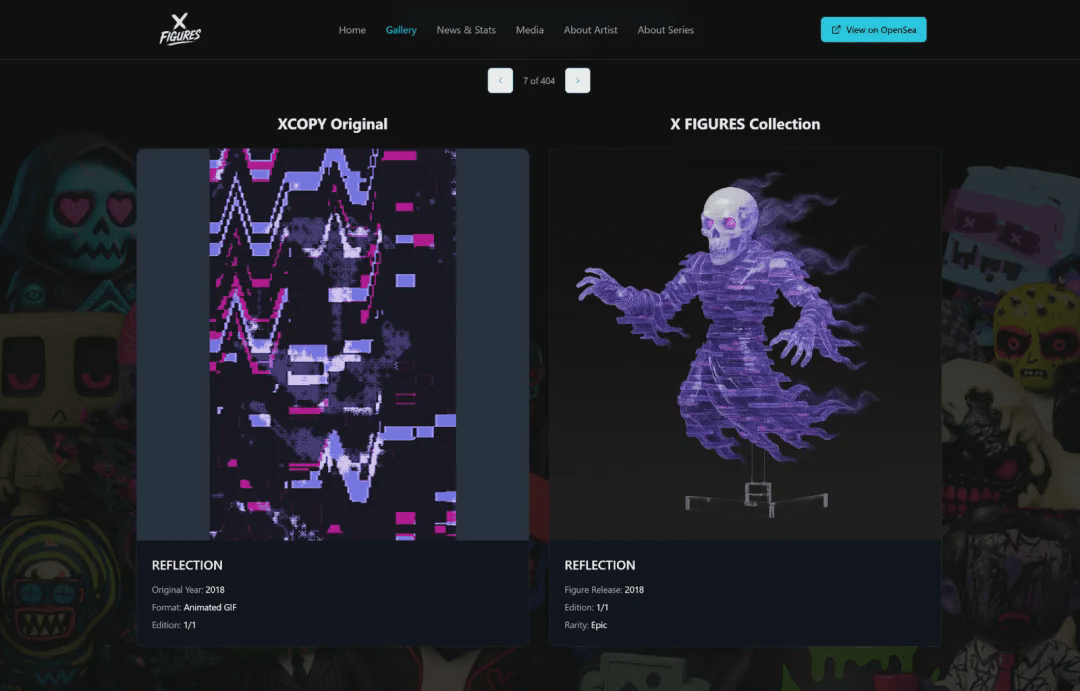Click the X Figures logo
This screenshot has width=1080, height=691.
[180, 30]
